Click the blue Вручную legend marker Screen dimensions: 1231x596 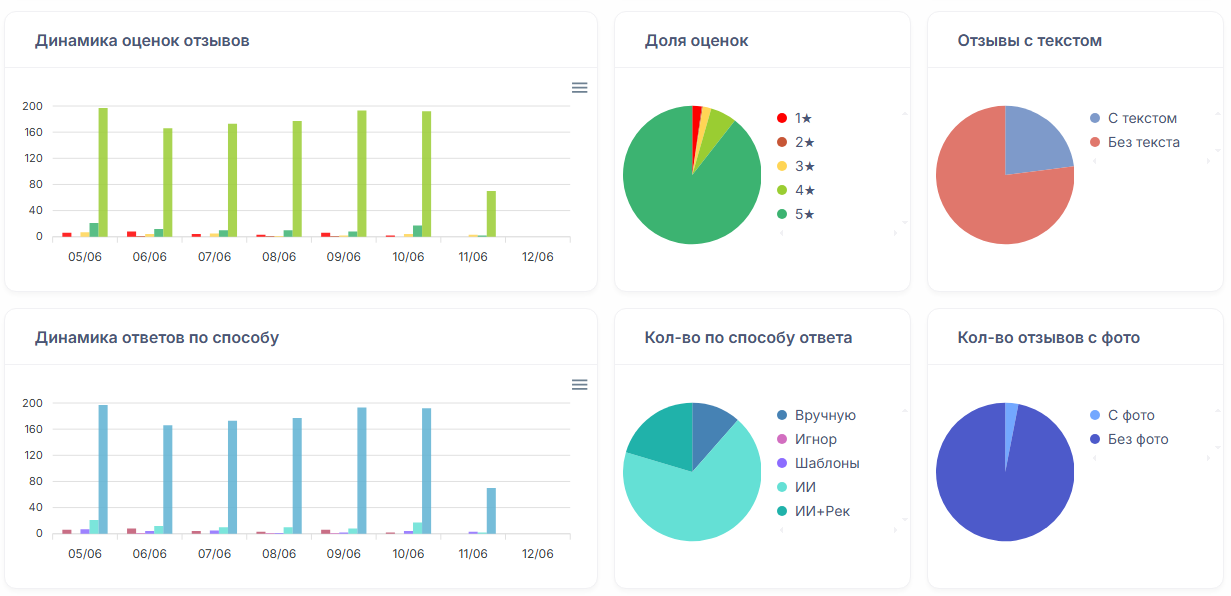click(782, 415)
